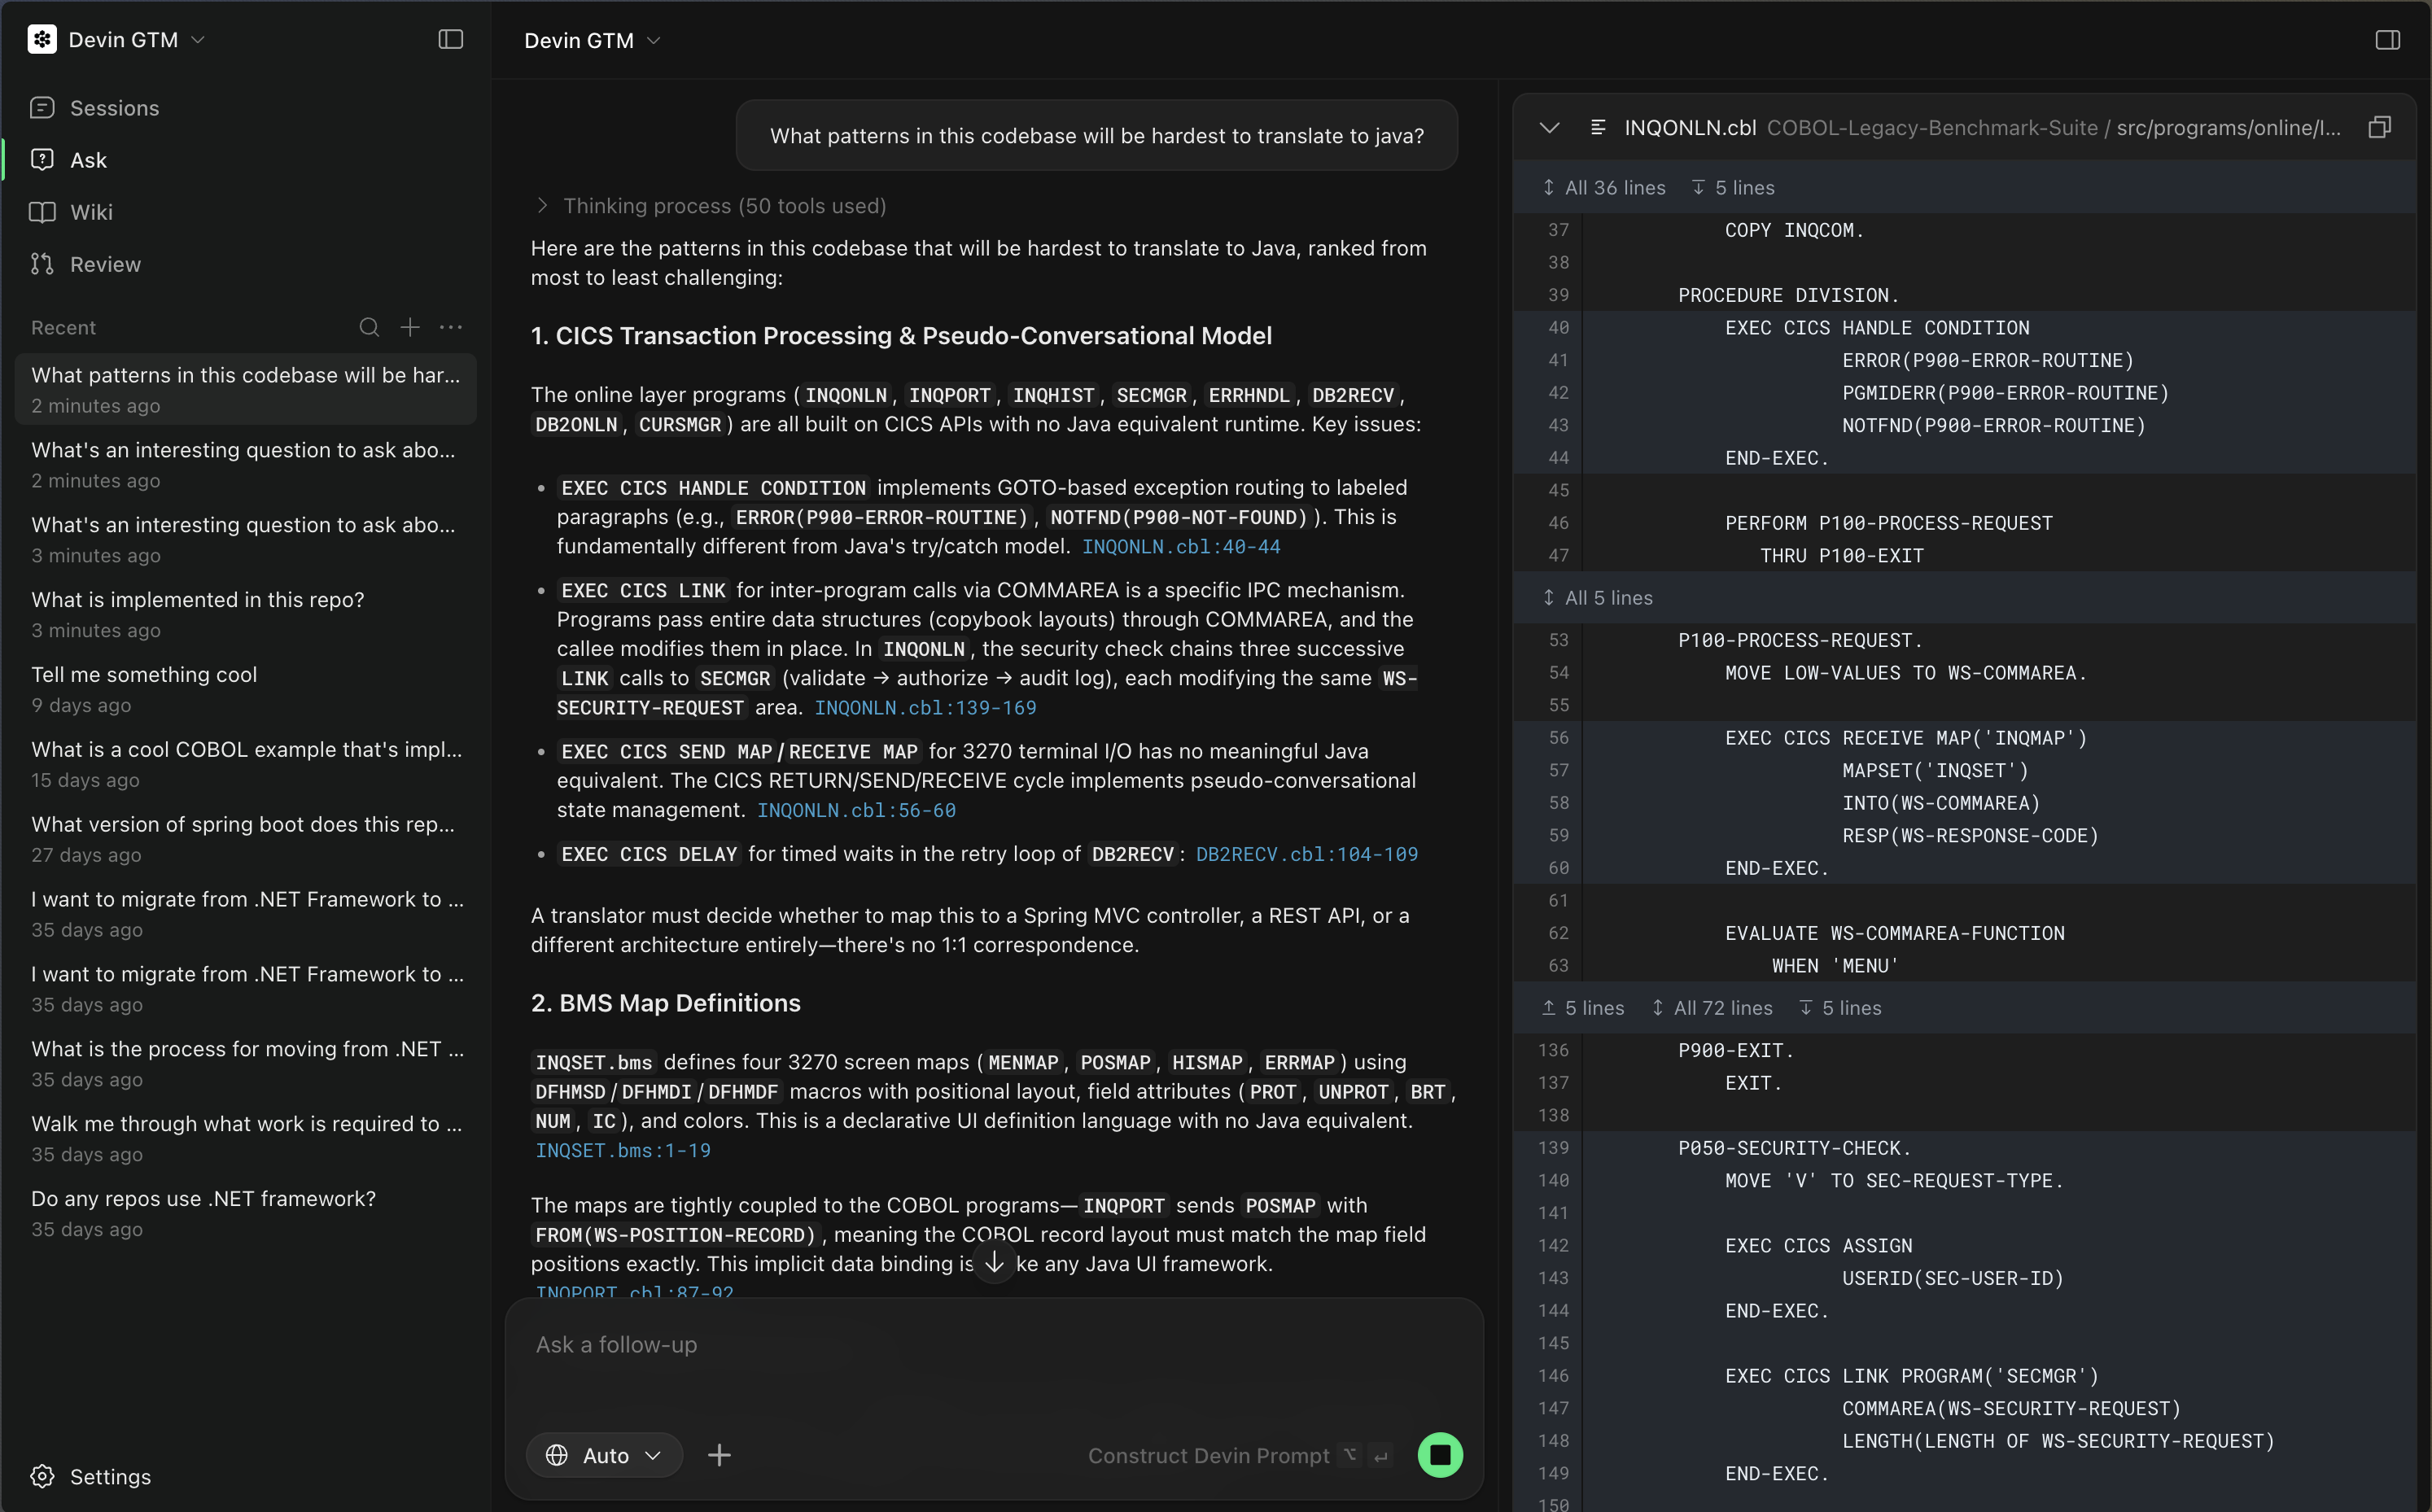Collapse the INQONLN.cbl code panel chevron

(x=1549, y=128)
